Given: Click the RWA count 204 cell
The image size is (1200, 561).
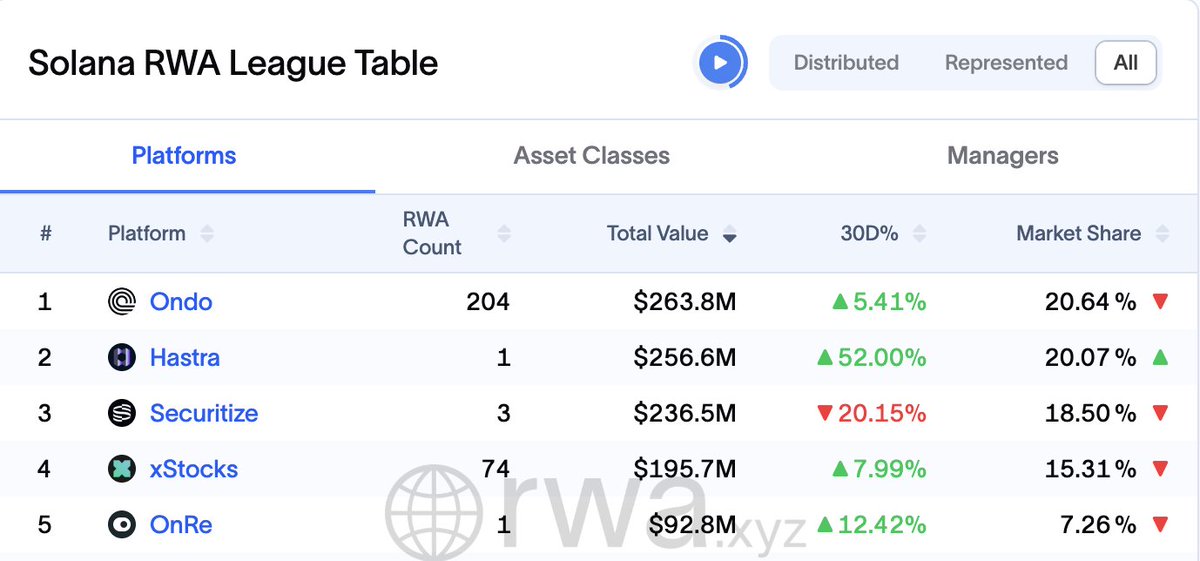Looking at the screenshot, I should [x=488, y=302].
